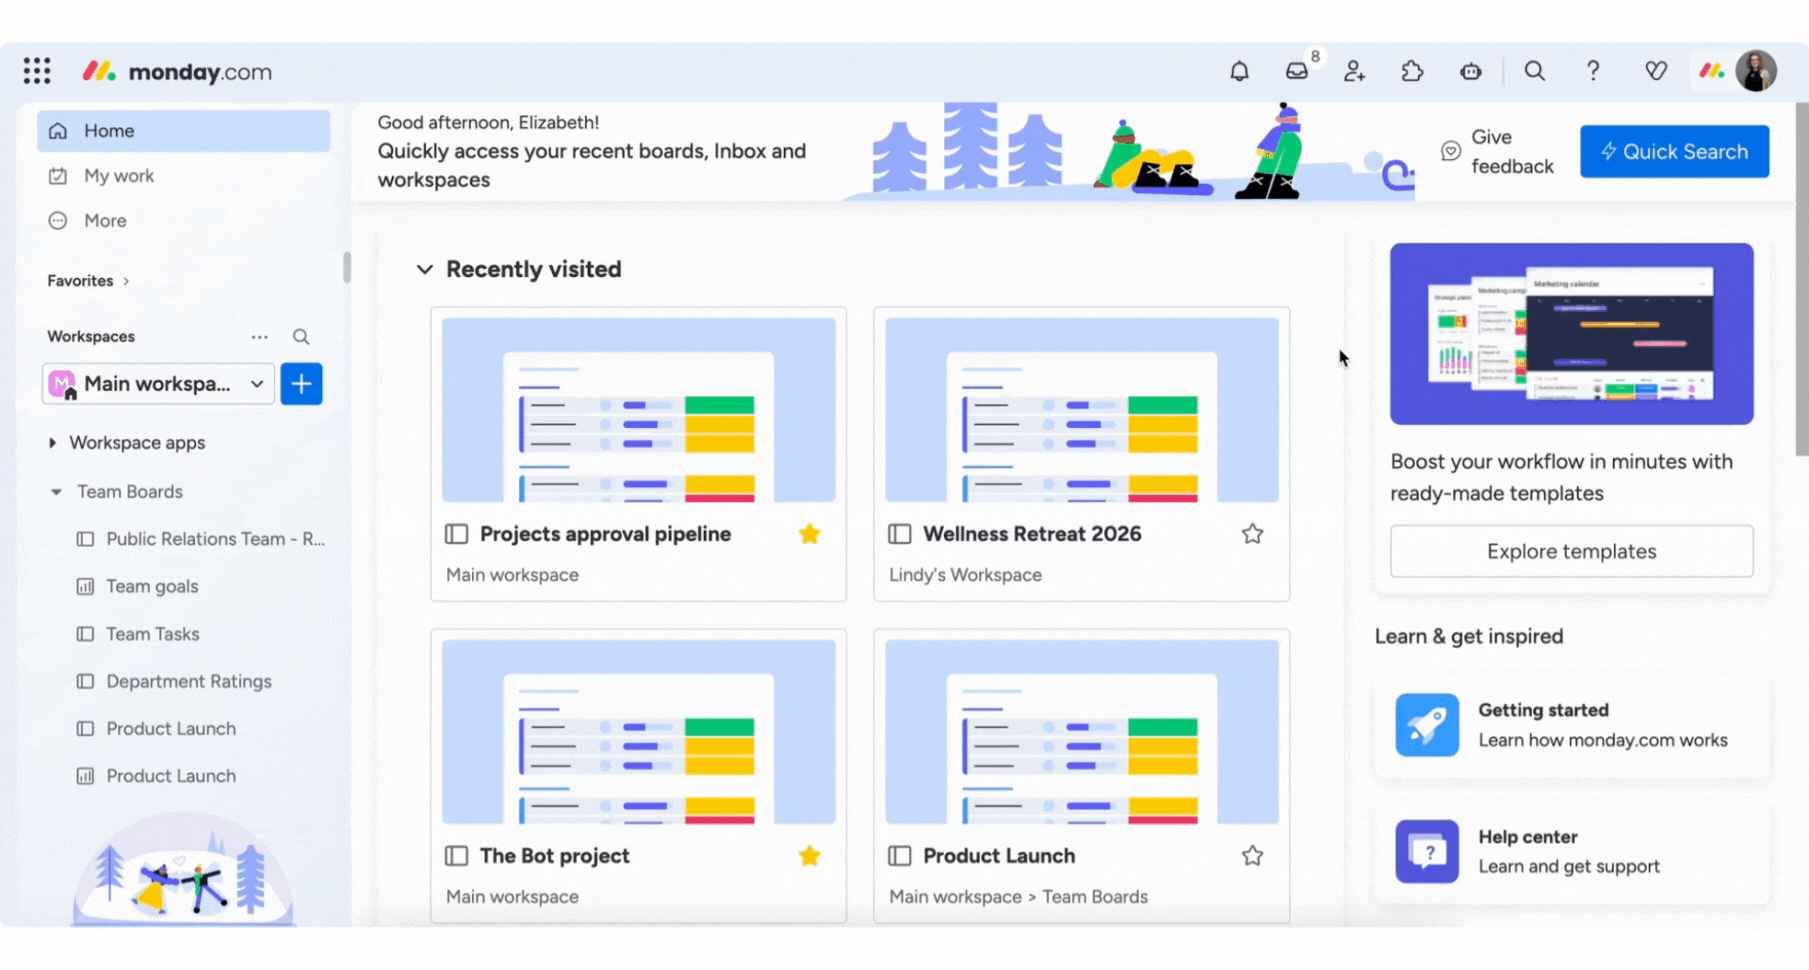The width and height of the screenshot is (1809, 970).
Task: Click the heart icon in header
Action: click(x=1656, y=71)
